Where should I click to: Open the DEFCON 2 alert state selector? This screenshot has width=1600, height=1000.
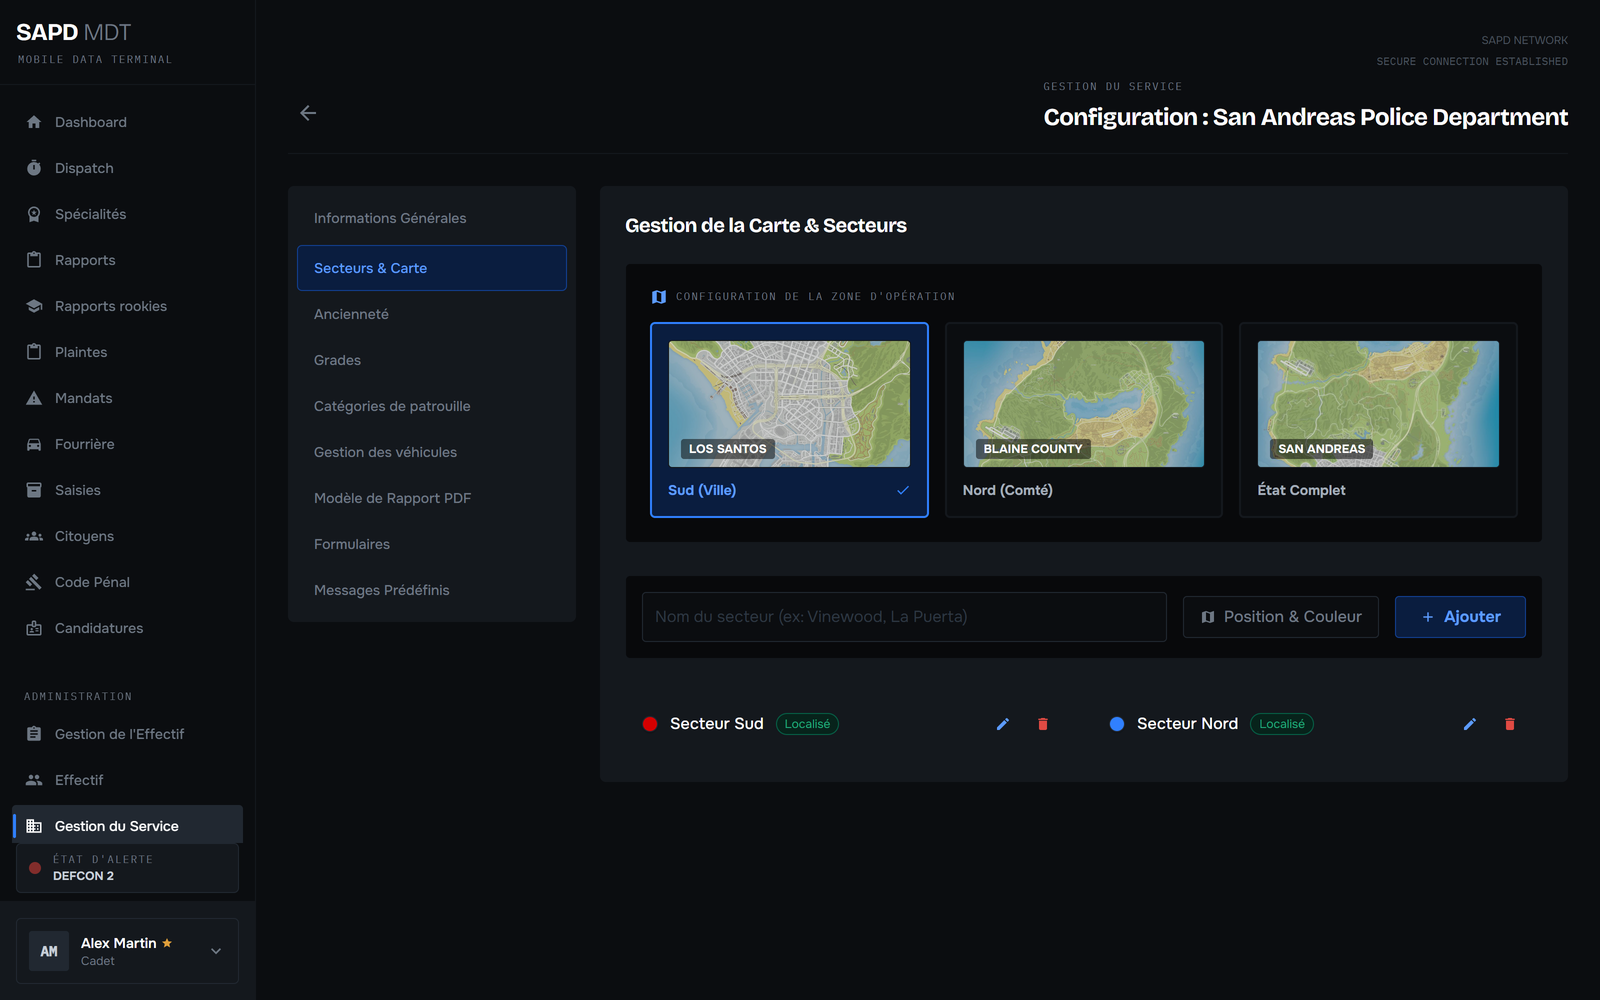click(127, 868)
